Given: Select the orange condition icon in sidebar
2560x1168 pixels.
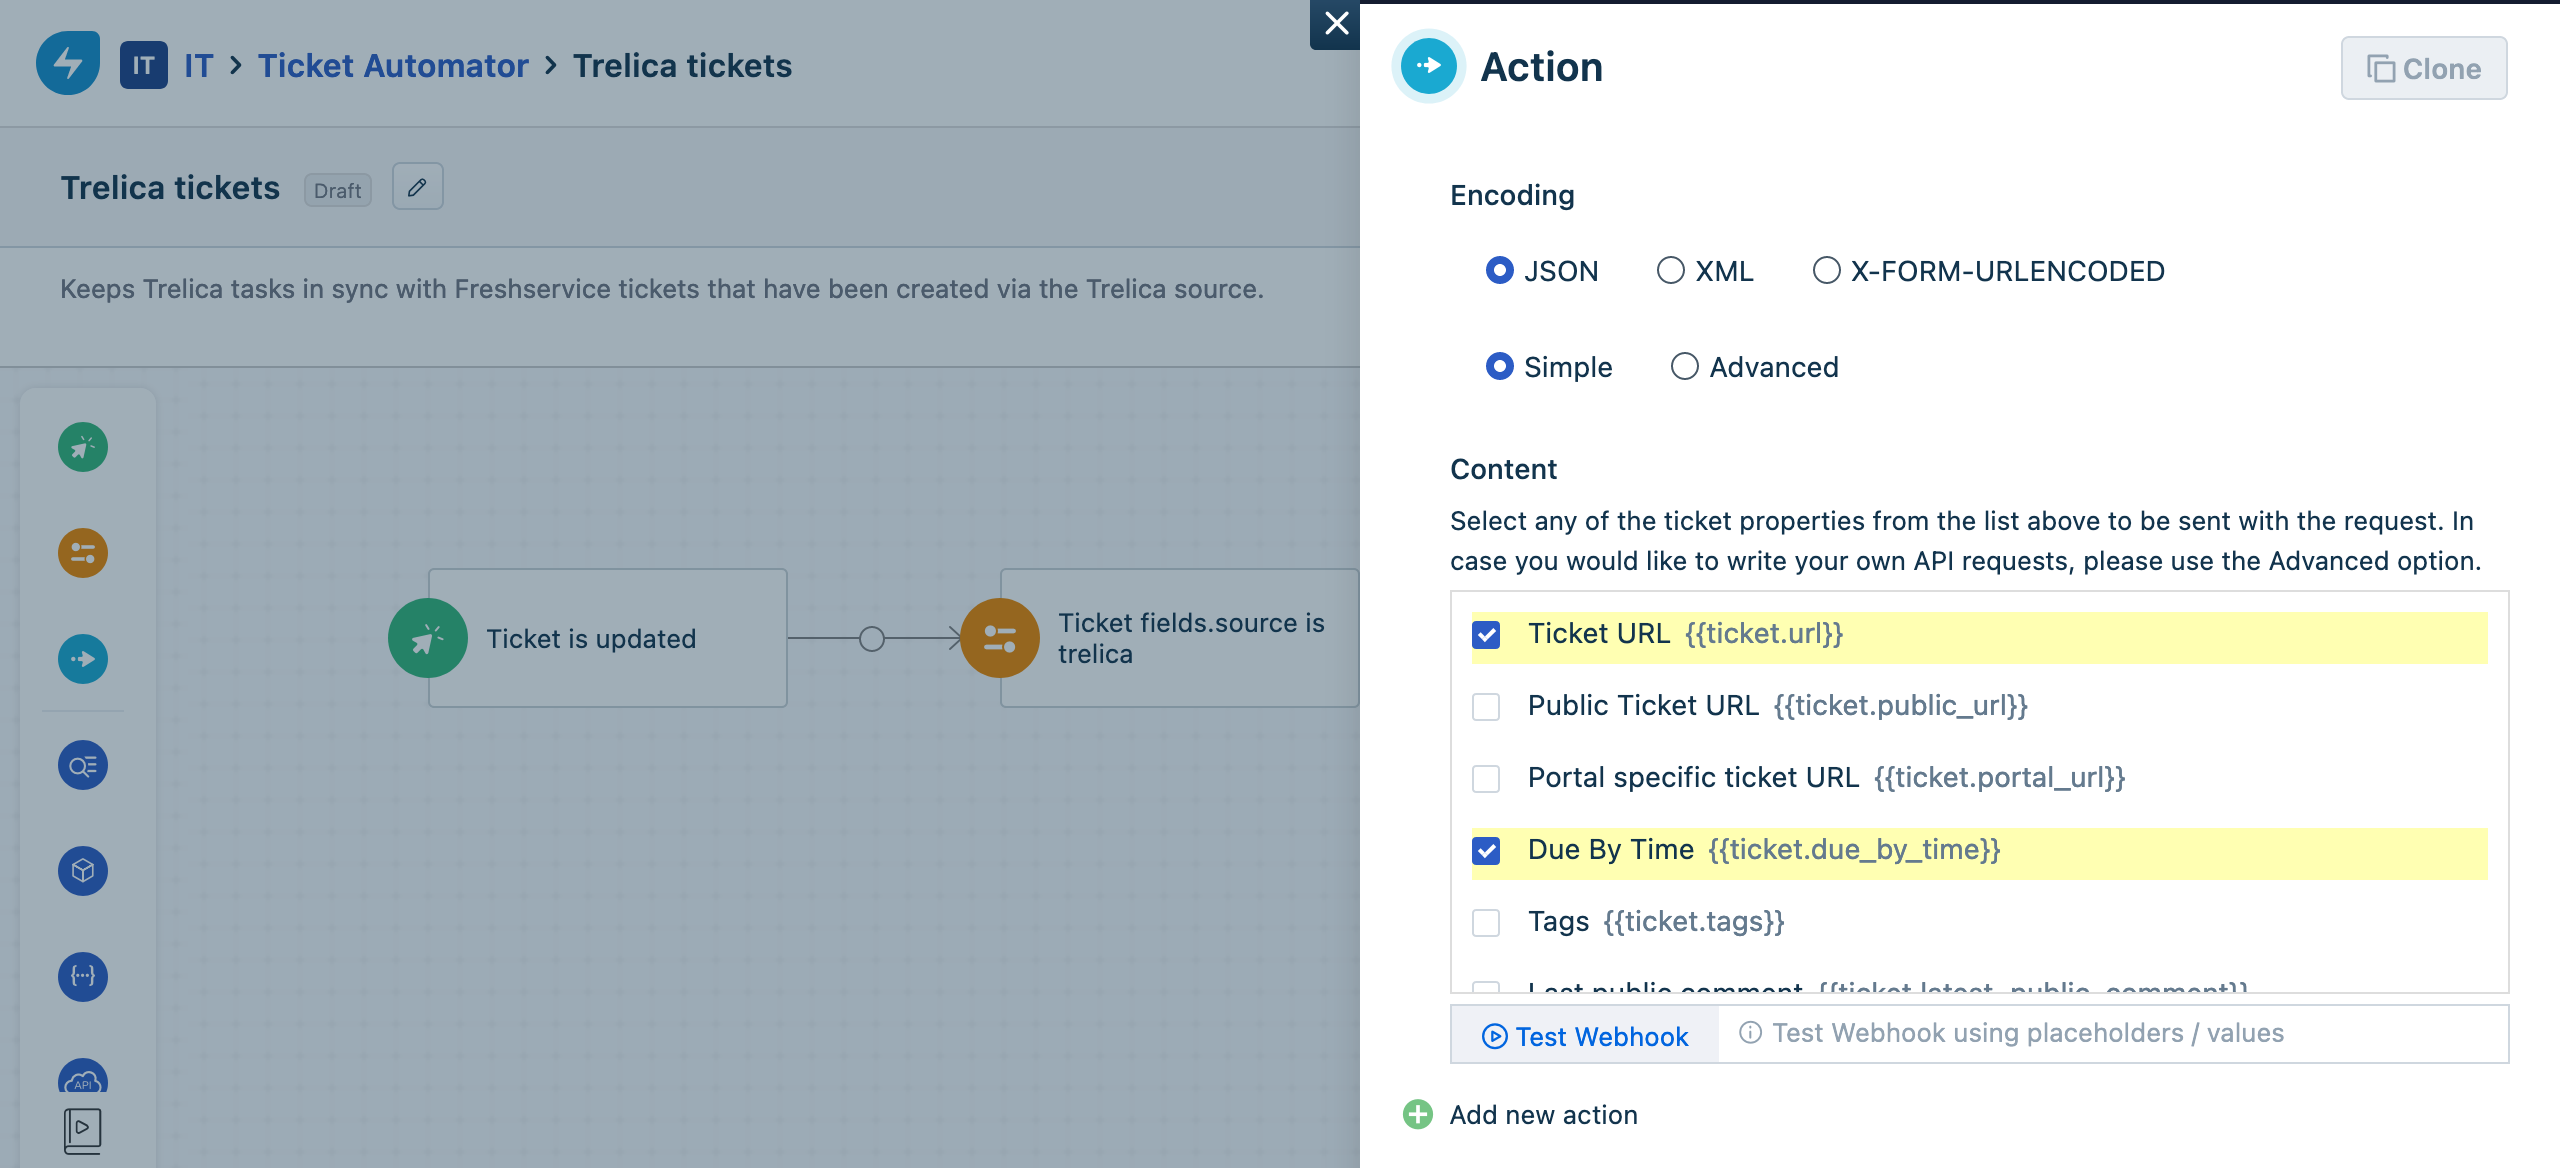Looking at the screenshot, I should click(83, 553).
